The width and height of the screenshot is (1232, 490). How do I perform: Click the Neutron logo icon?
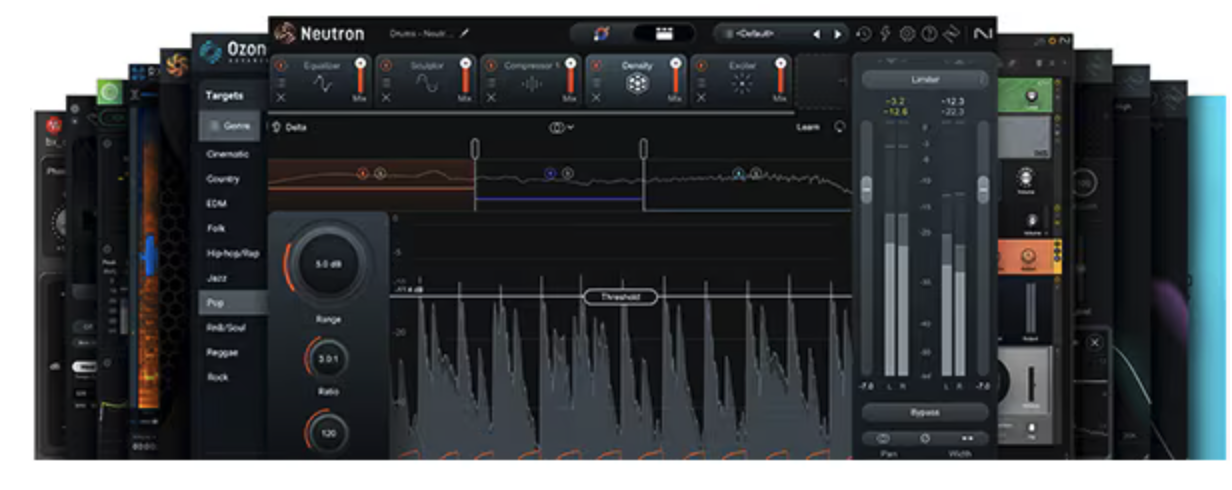click(285, 33)
